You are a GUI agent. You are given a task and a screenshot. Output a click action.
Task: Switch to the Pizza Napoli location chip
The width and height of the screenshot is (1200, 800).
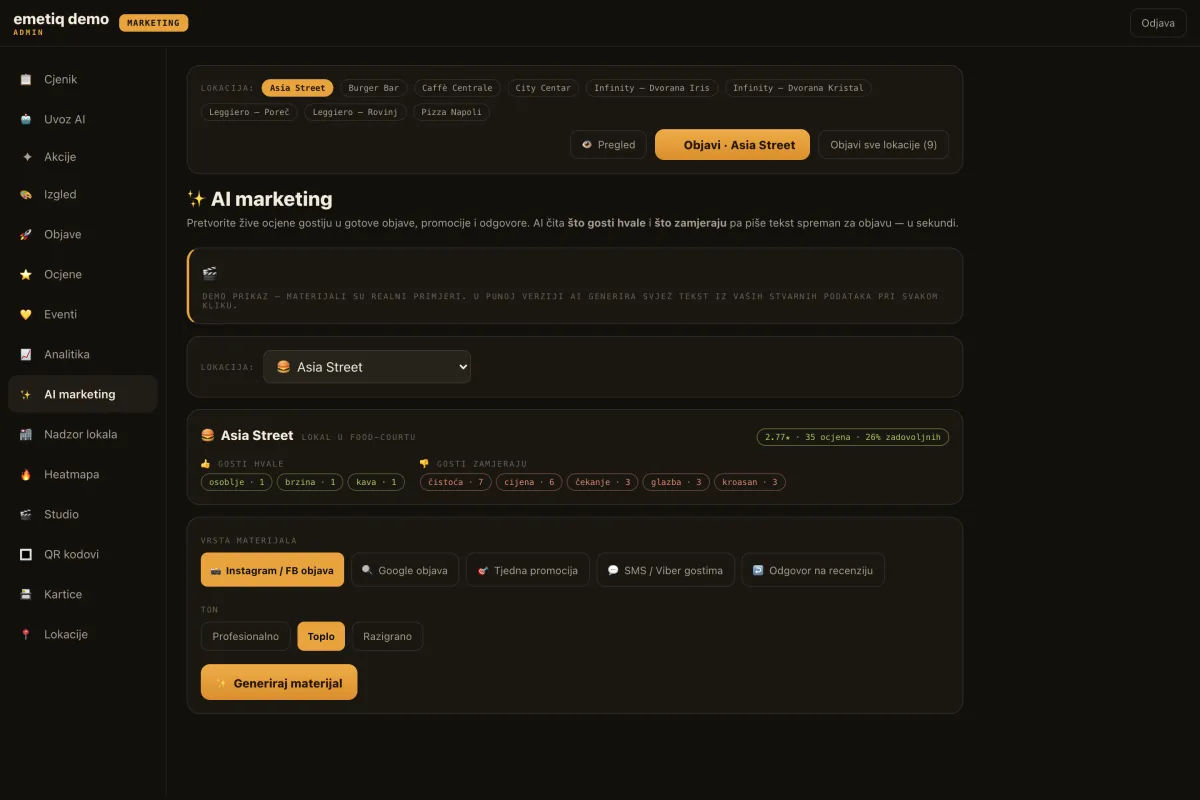click(x=451, y=112)
